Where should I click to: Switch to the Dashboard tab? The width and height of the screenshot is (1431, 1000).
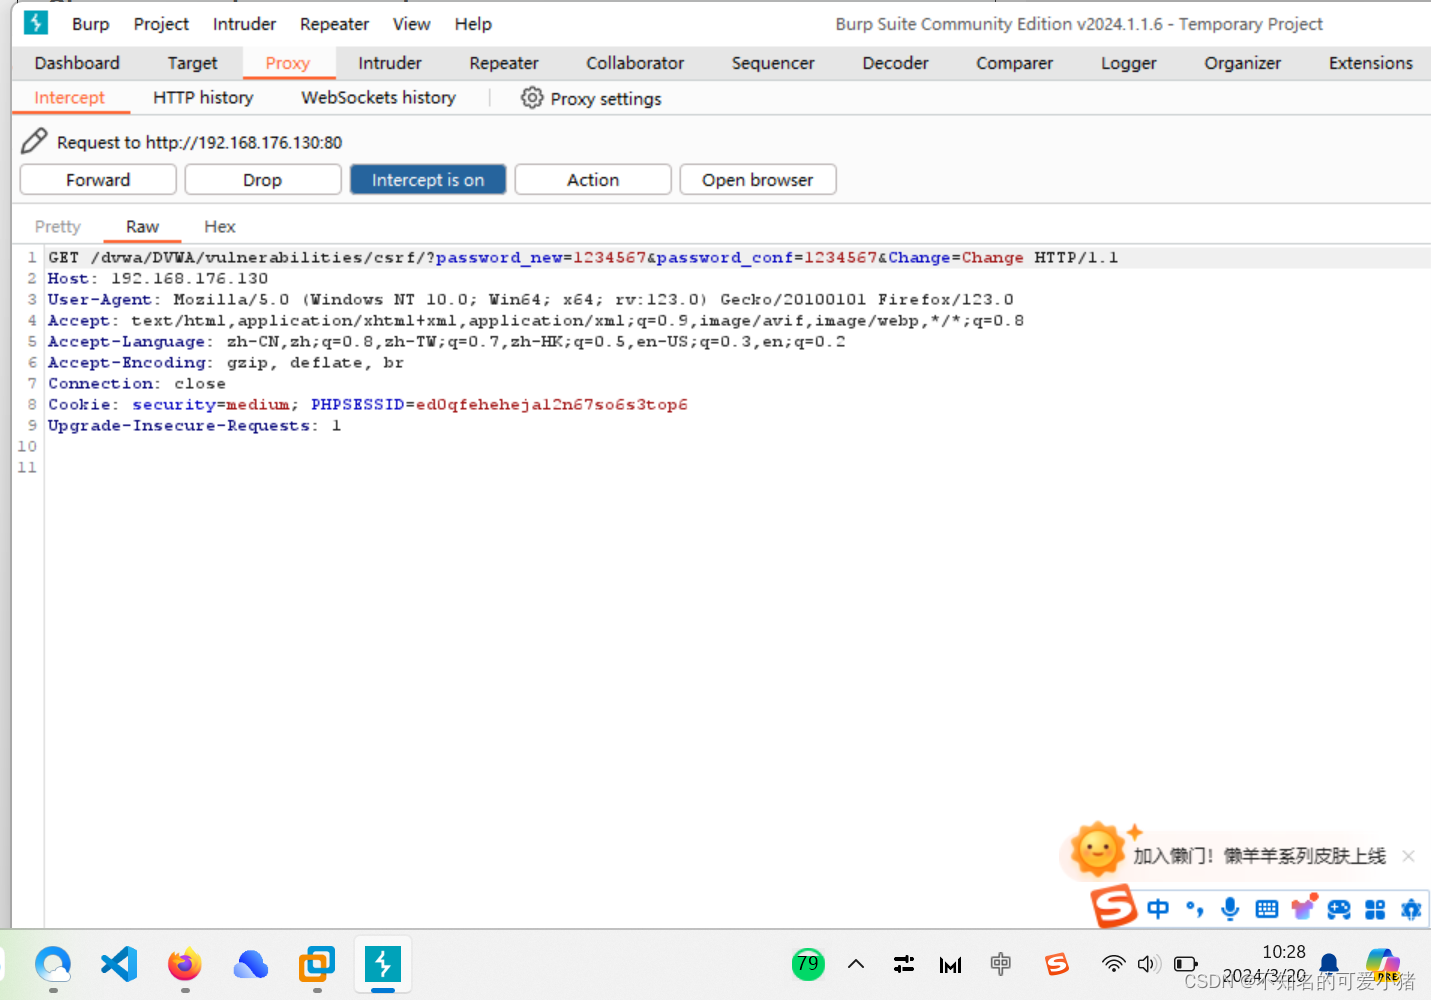pos(77,63)
